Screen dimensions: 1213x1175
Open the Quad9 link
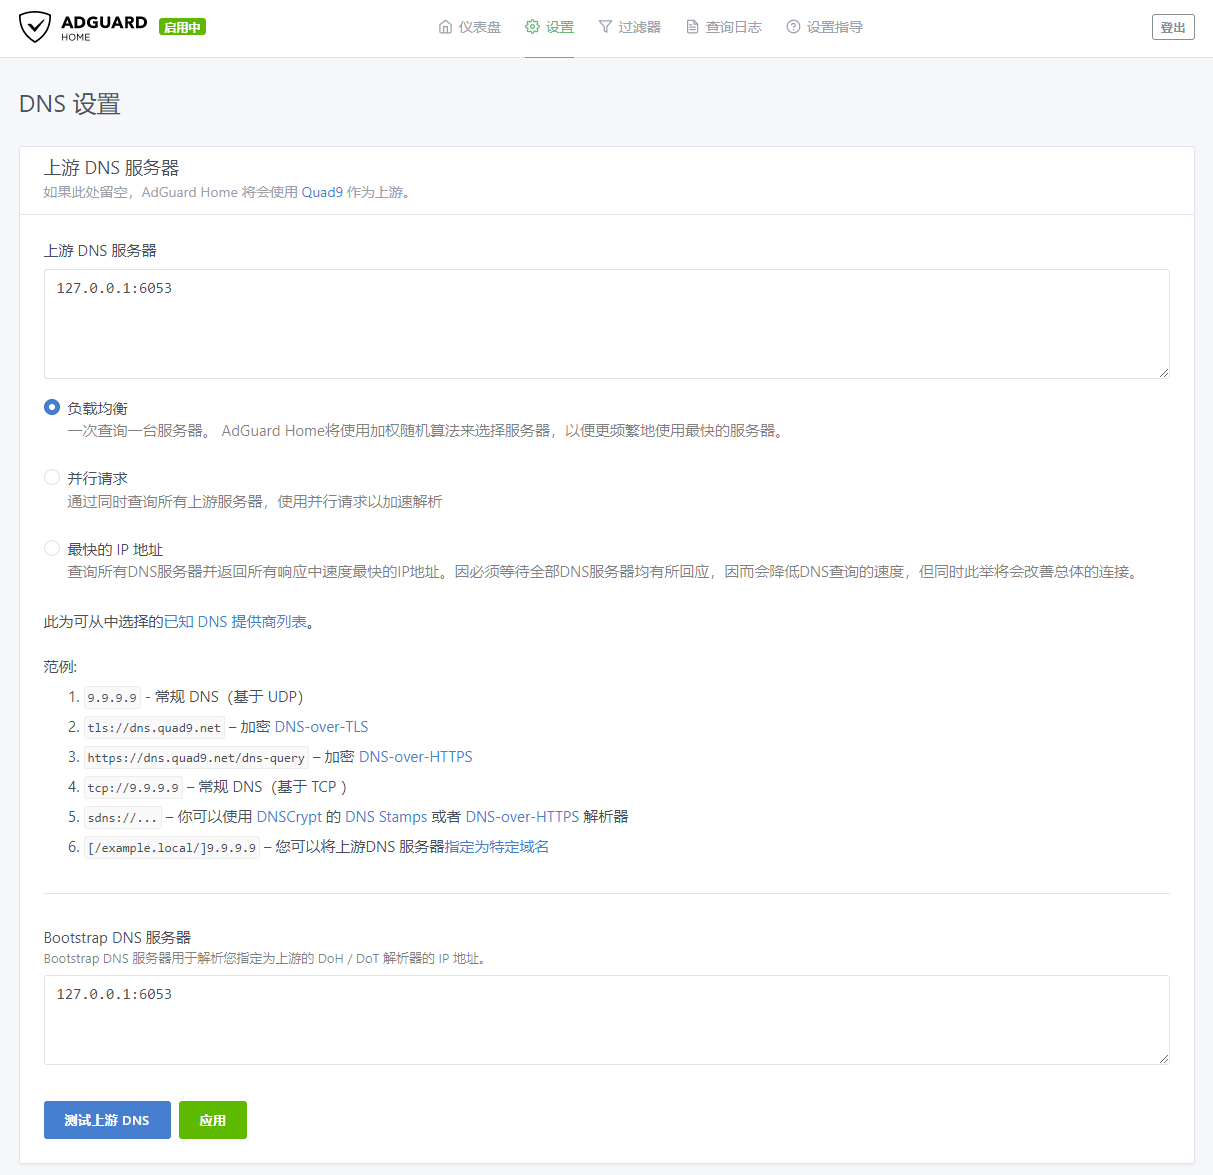point(322,192)
